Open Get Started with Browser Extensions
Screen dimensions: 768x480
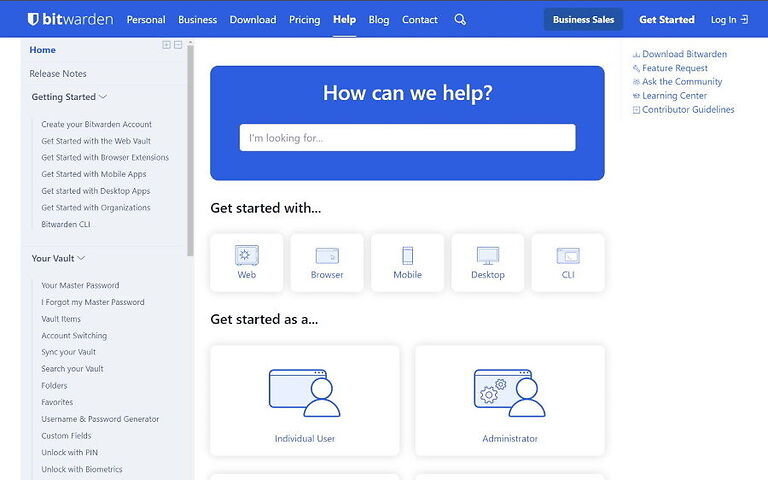coord(105,158)
